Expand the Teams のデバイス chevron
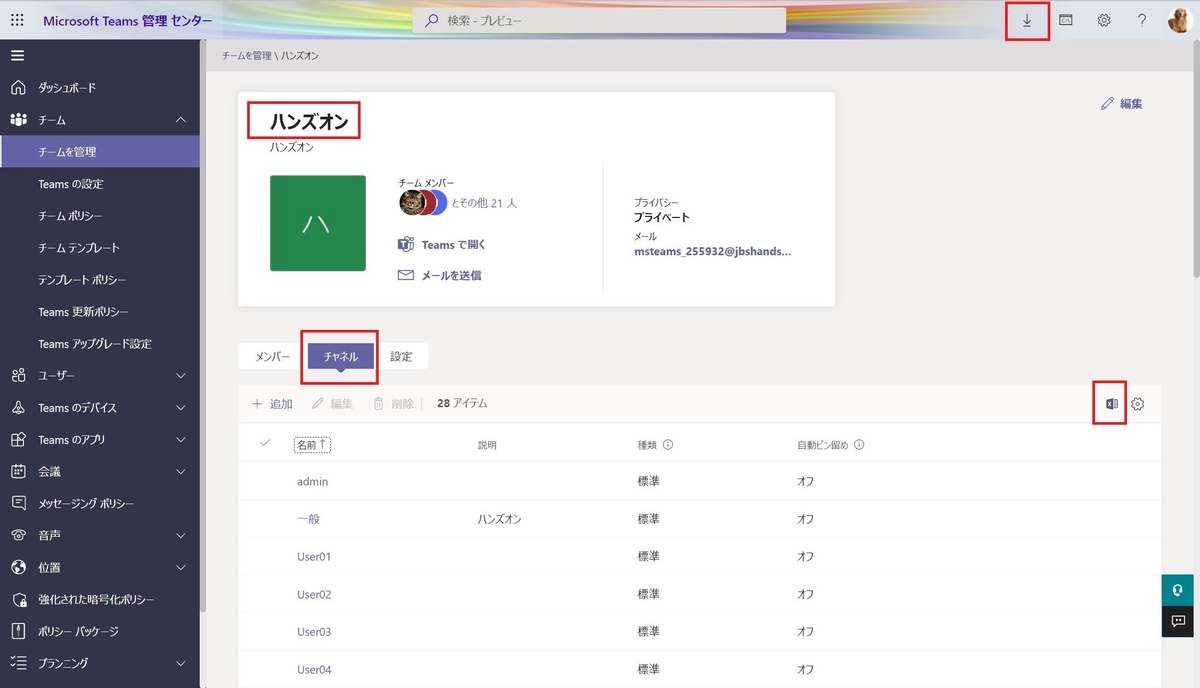 pos(181,408)
